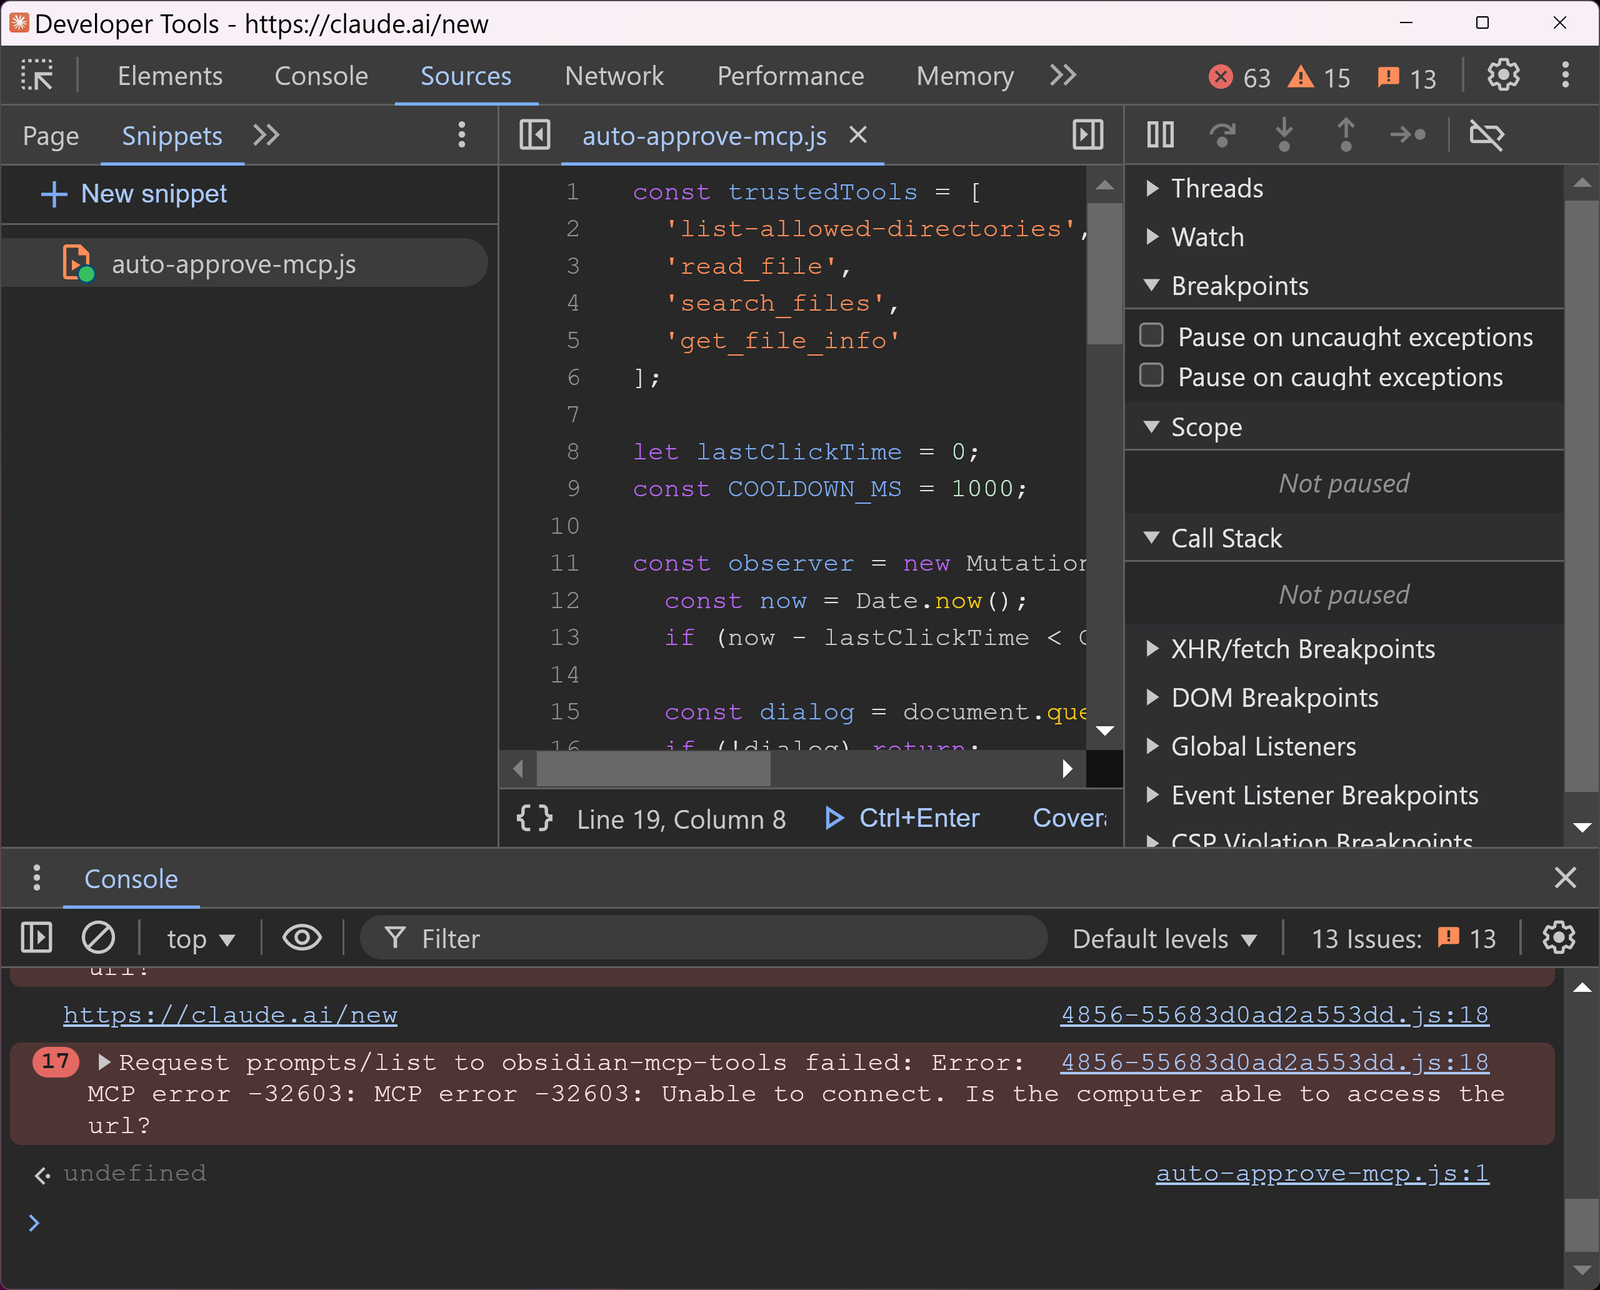
Task: Toggle Pause on uncaught exceptions checkbox
Action: point(1152,335)
